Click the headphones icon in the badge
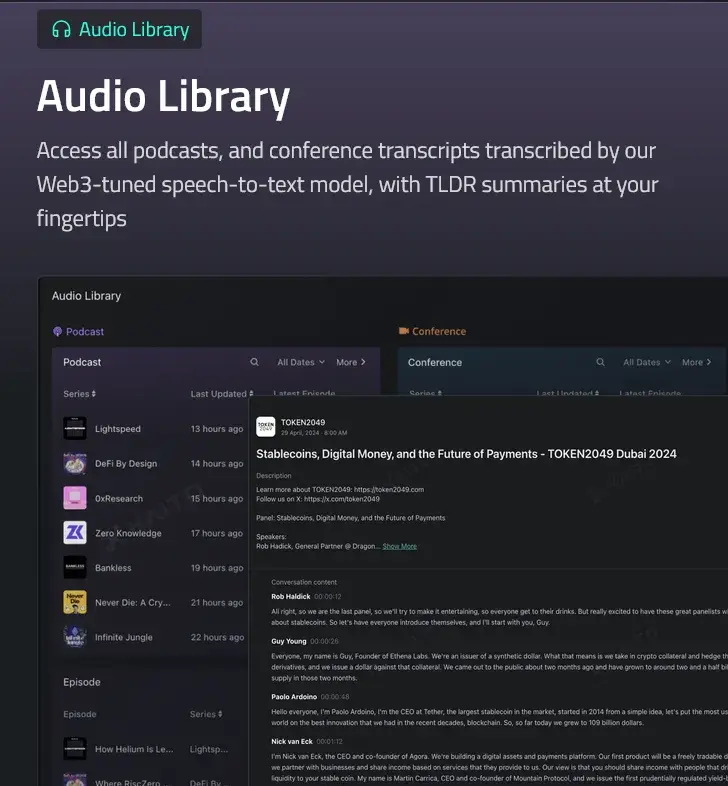 61,29
